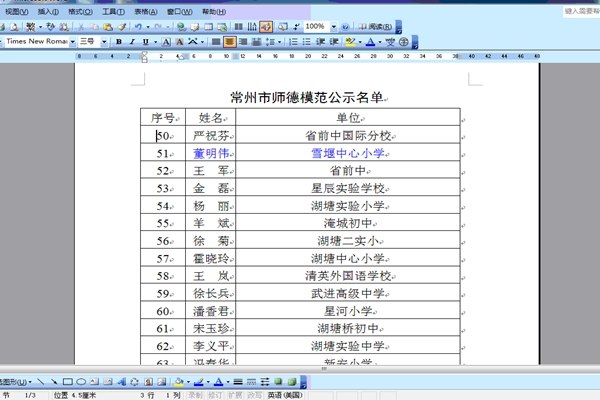Open the zoom 100% dropdown arrow
This screenshot has height=400, width=600.
334,27
